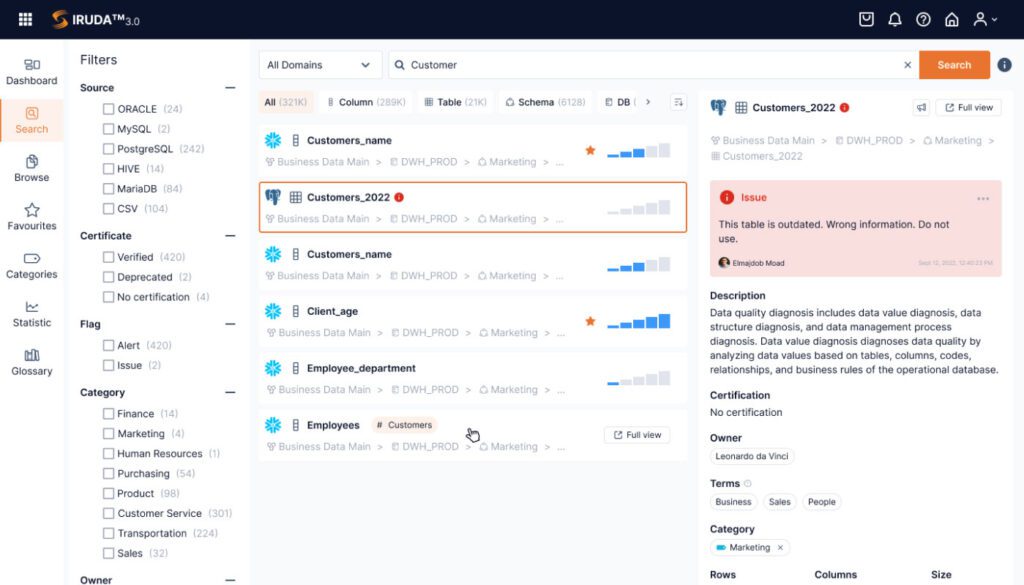Open the All Domains dropdown
This screenshot has width=1024, height=585.
pos(319,65)
